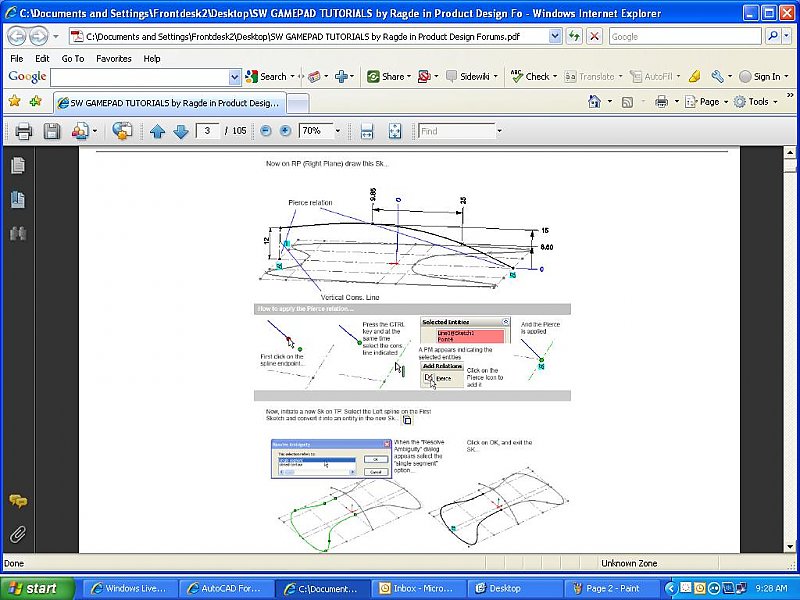Screen dimensions: 800x600
Task: Show the Comments panel
Action: pyautogui.click(x=17, y=501)
